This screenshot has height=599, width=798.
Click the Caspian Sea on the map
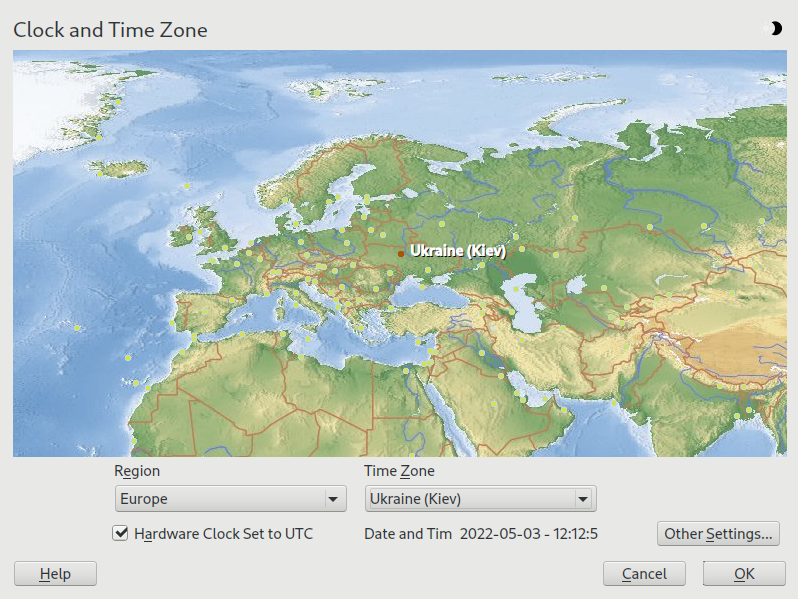pos(525,305)
